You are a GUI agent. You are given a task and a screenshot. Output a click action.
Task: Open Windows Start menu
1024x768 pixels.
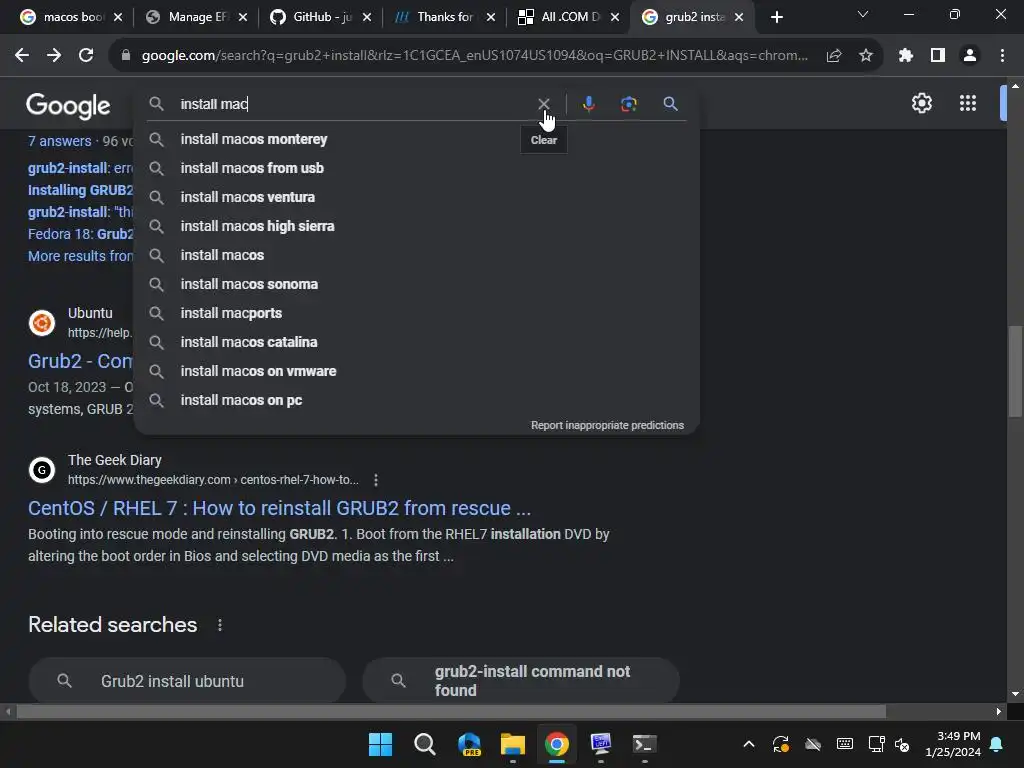380,744
